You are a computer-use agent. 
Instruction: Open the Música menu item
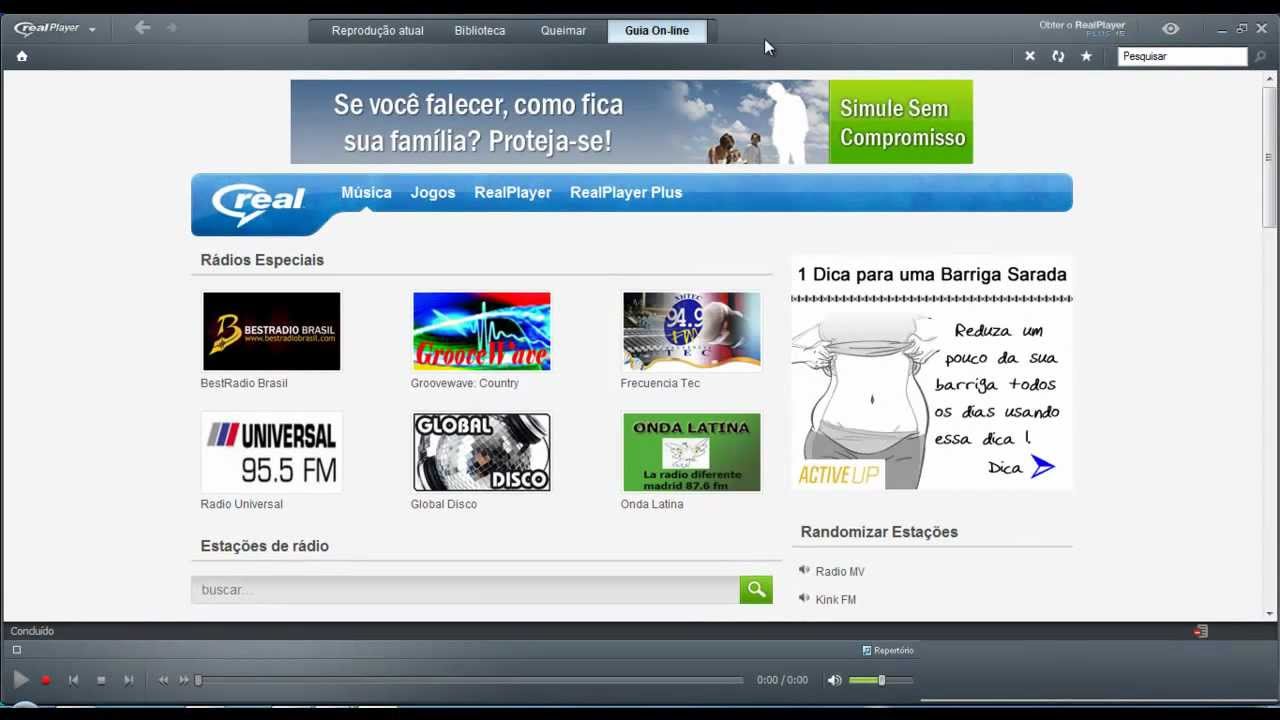(x=366, y=192)
